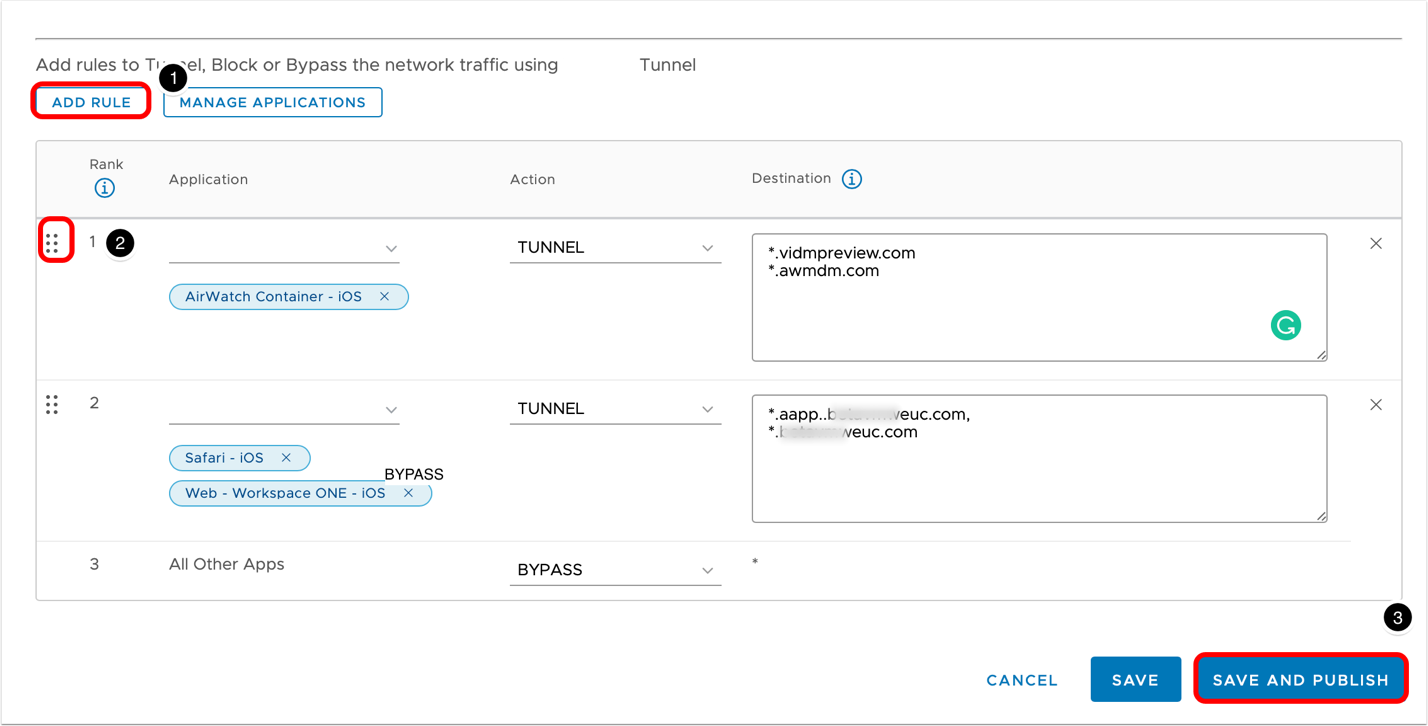Viewport: 1428px width, 726px height.
Task: Click the CANCEL link
Action: pos(1021,680)
